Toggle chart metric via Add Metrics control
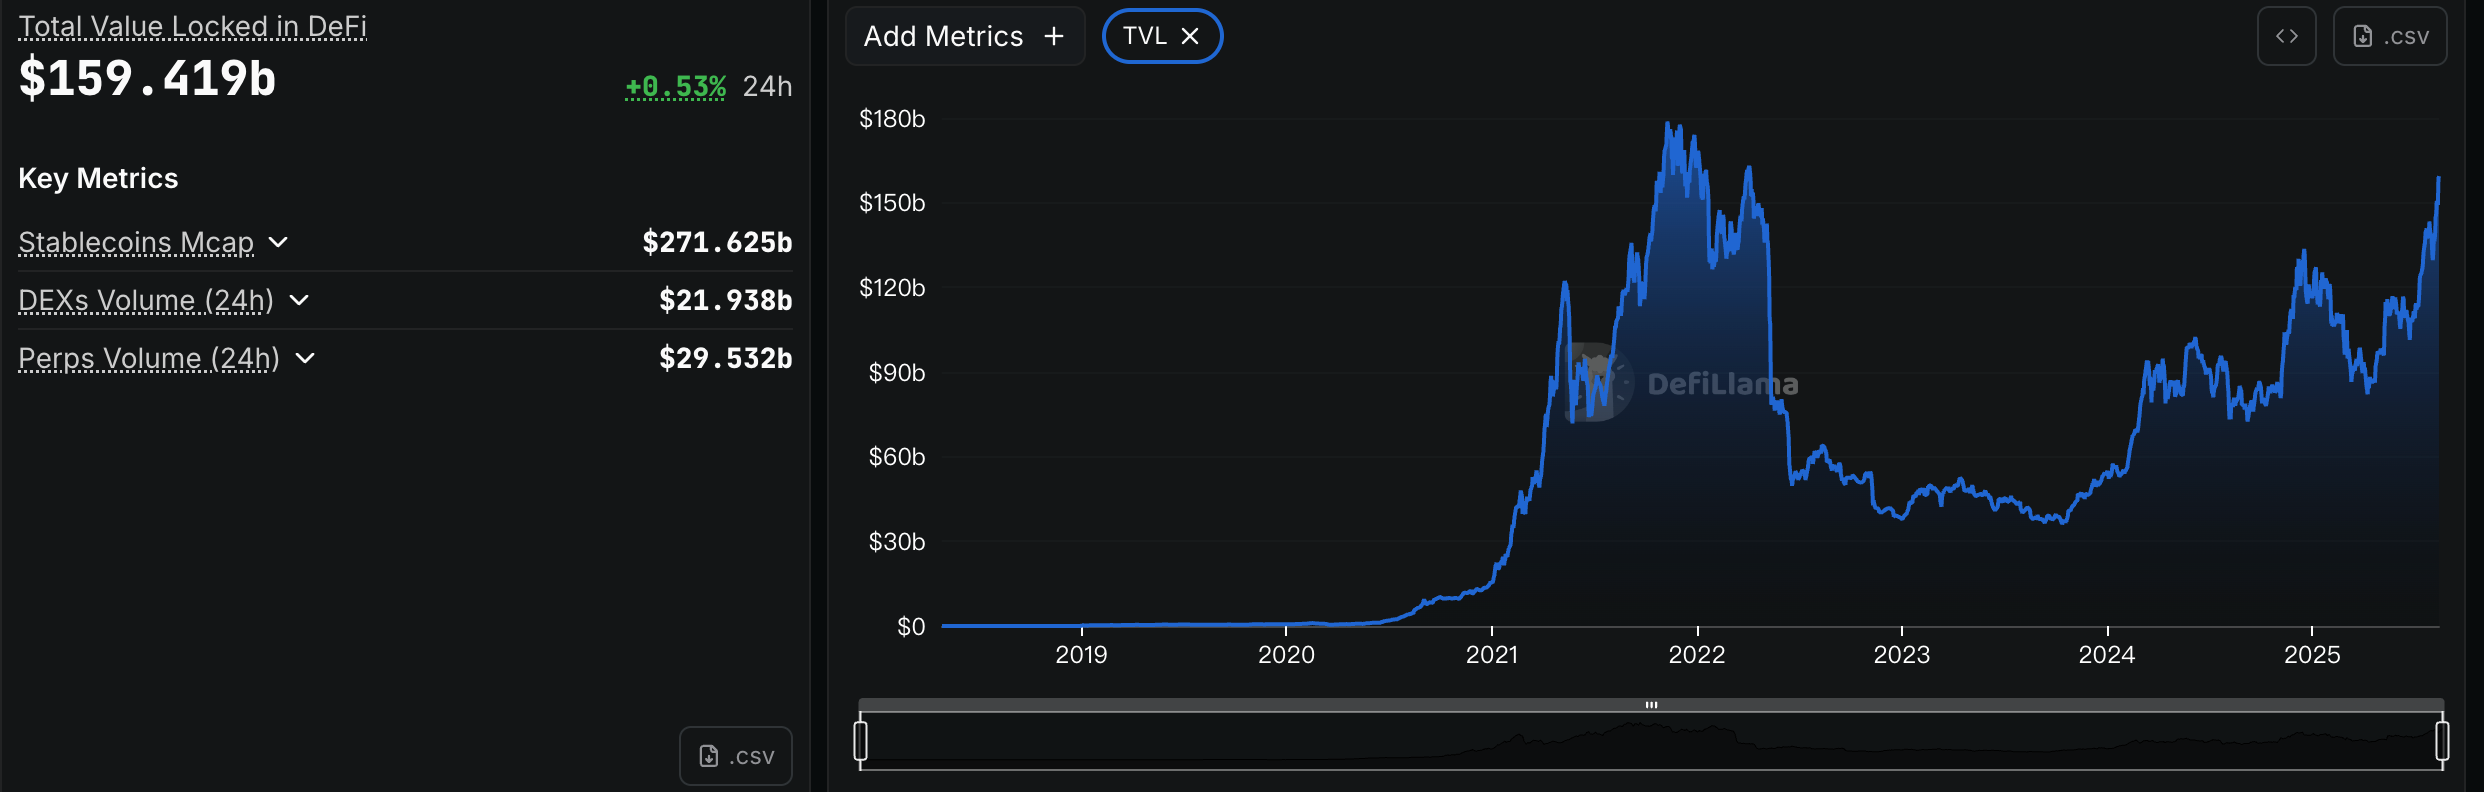 coord(964,36)
